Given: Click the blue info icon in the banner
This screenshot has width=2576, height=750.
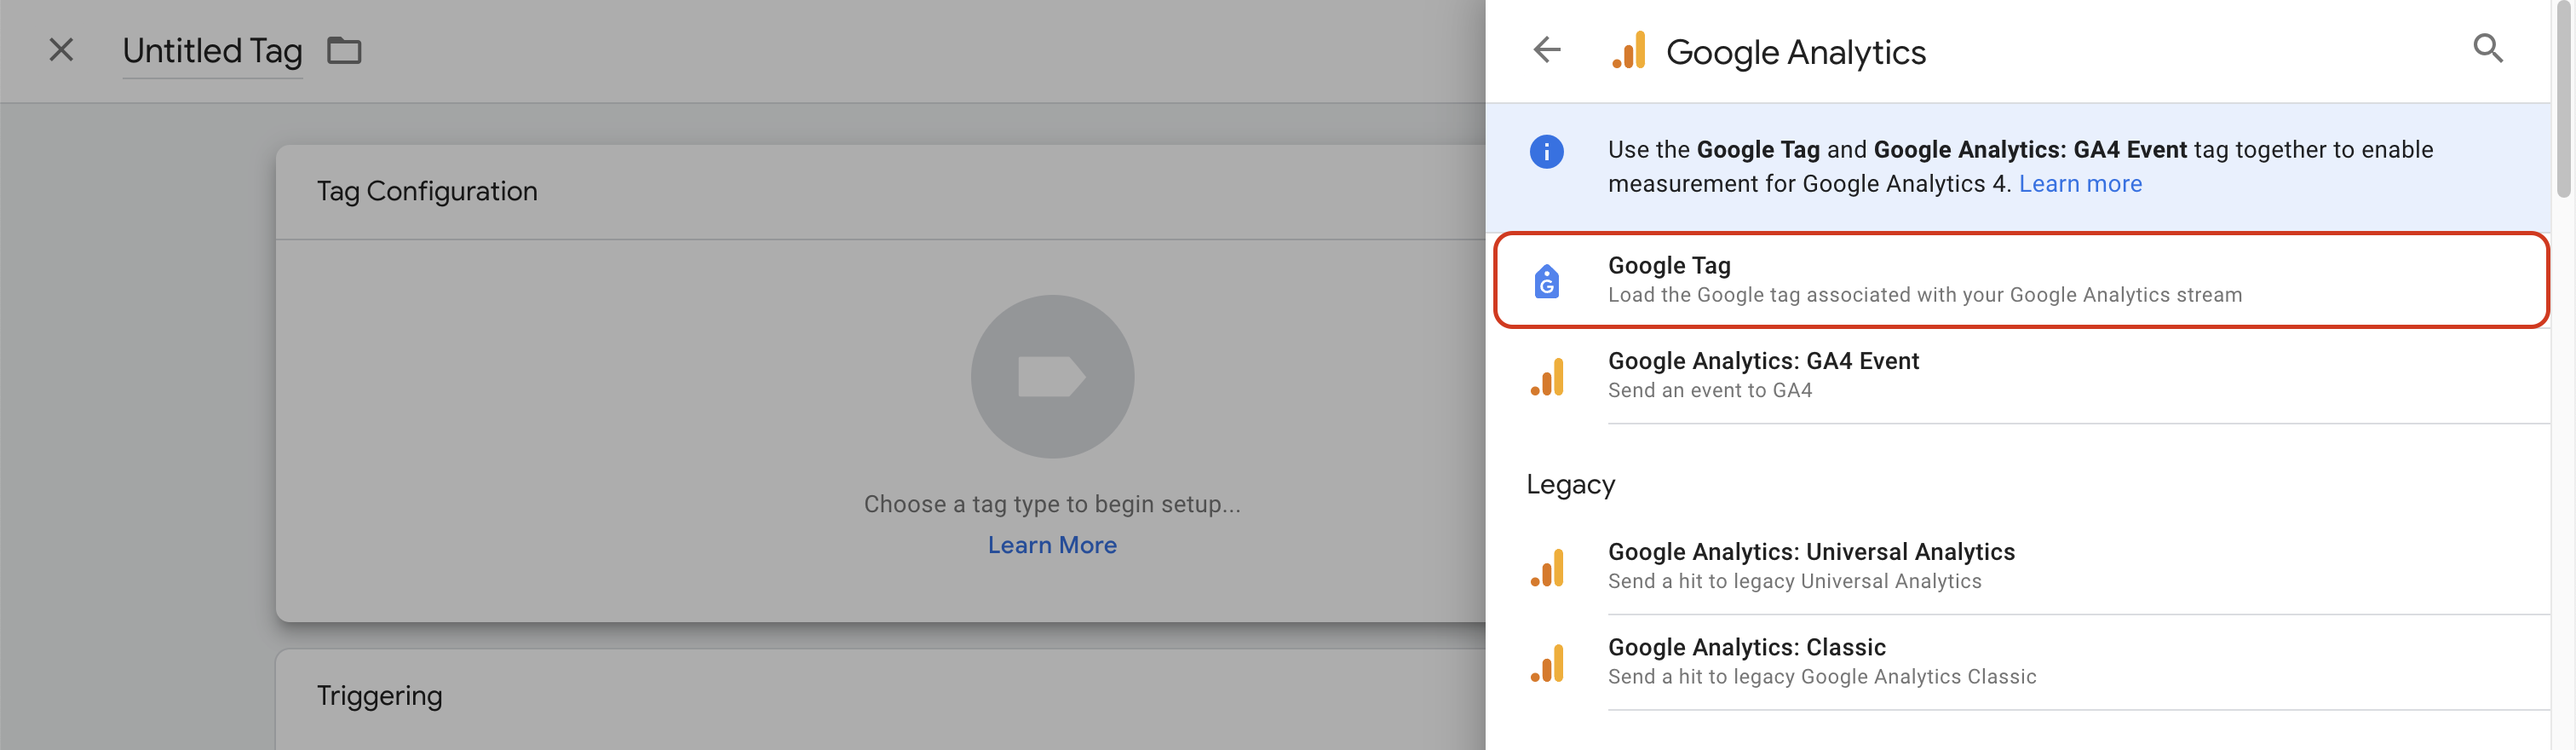Looking at the screenshot, I should click(x=1546, y=152).
